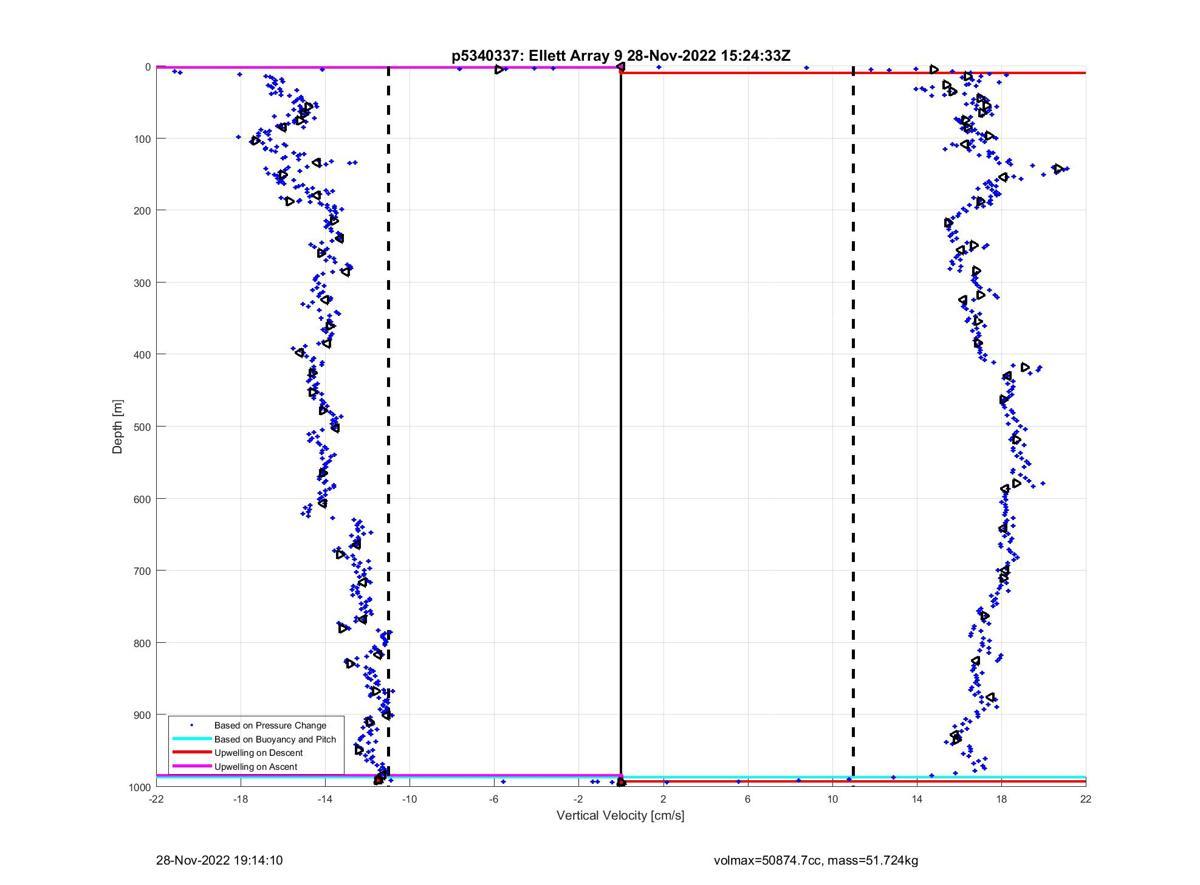This screenshot has width=1200, height=885.
Task: Click the magenta line sample in legend
Action: point(191,767)
